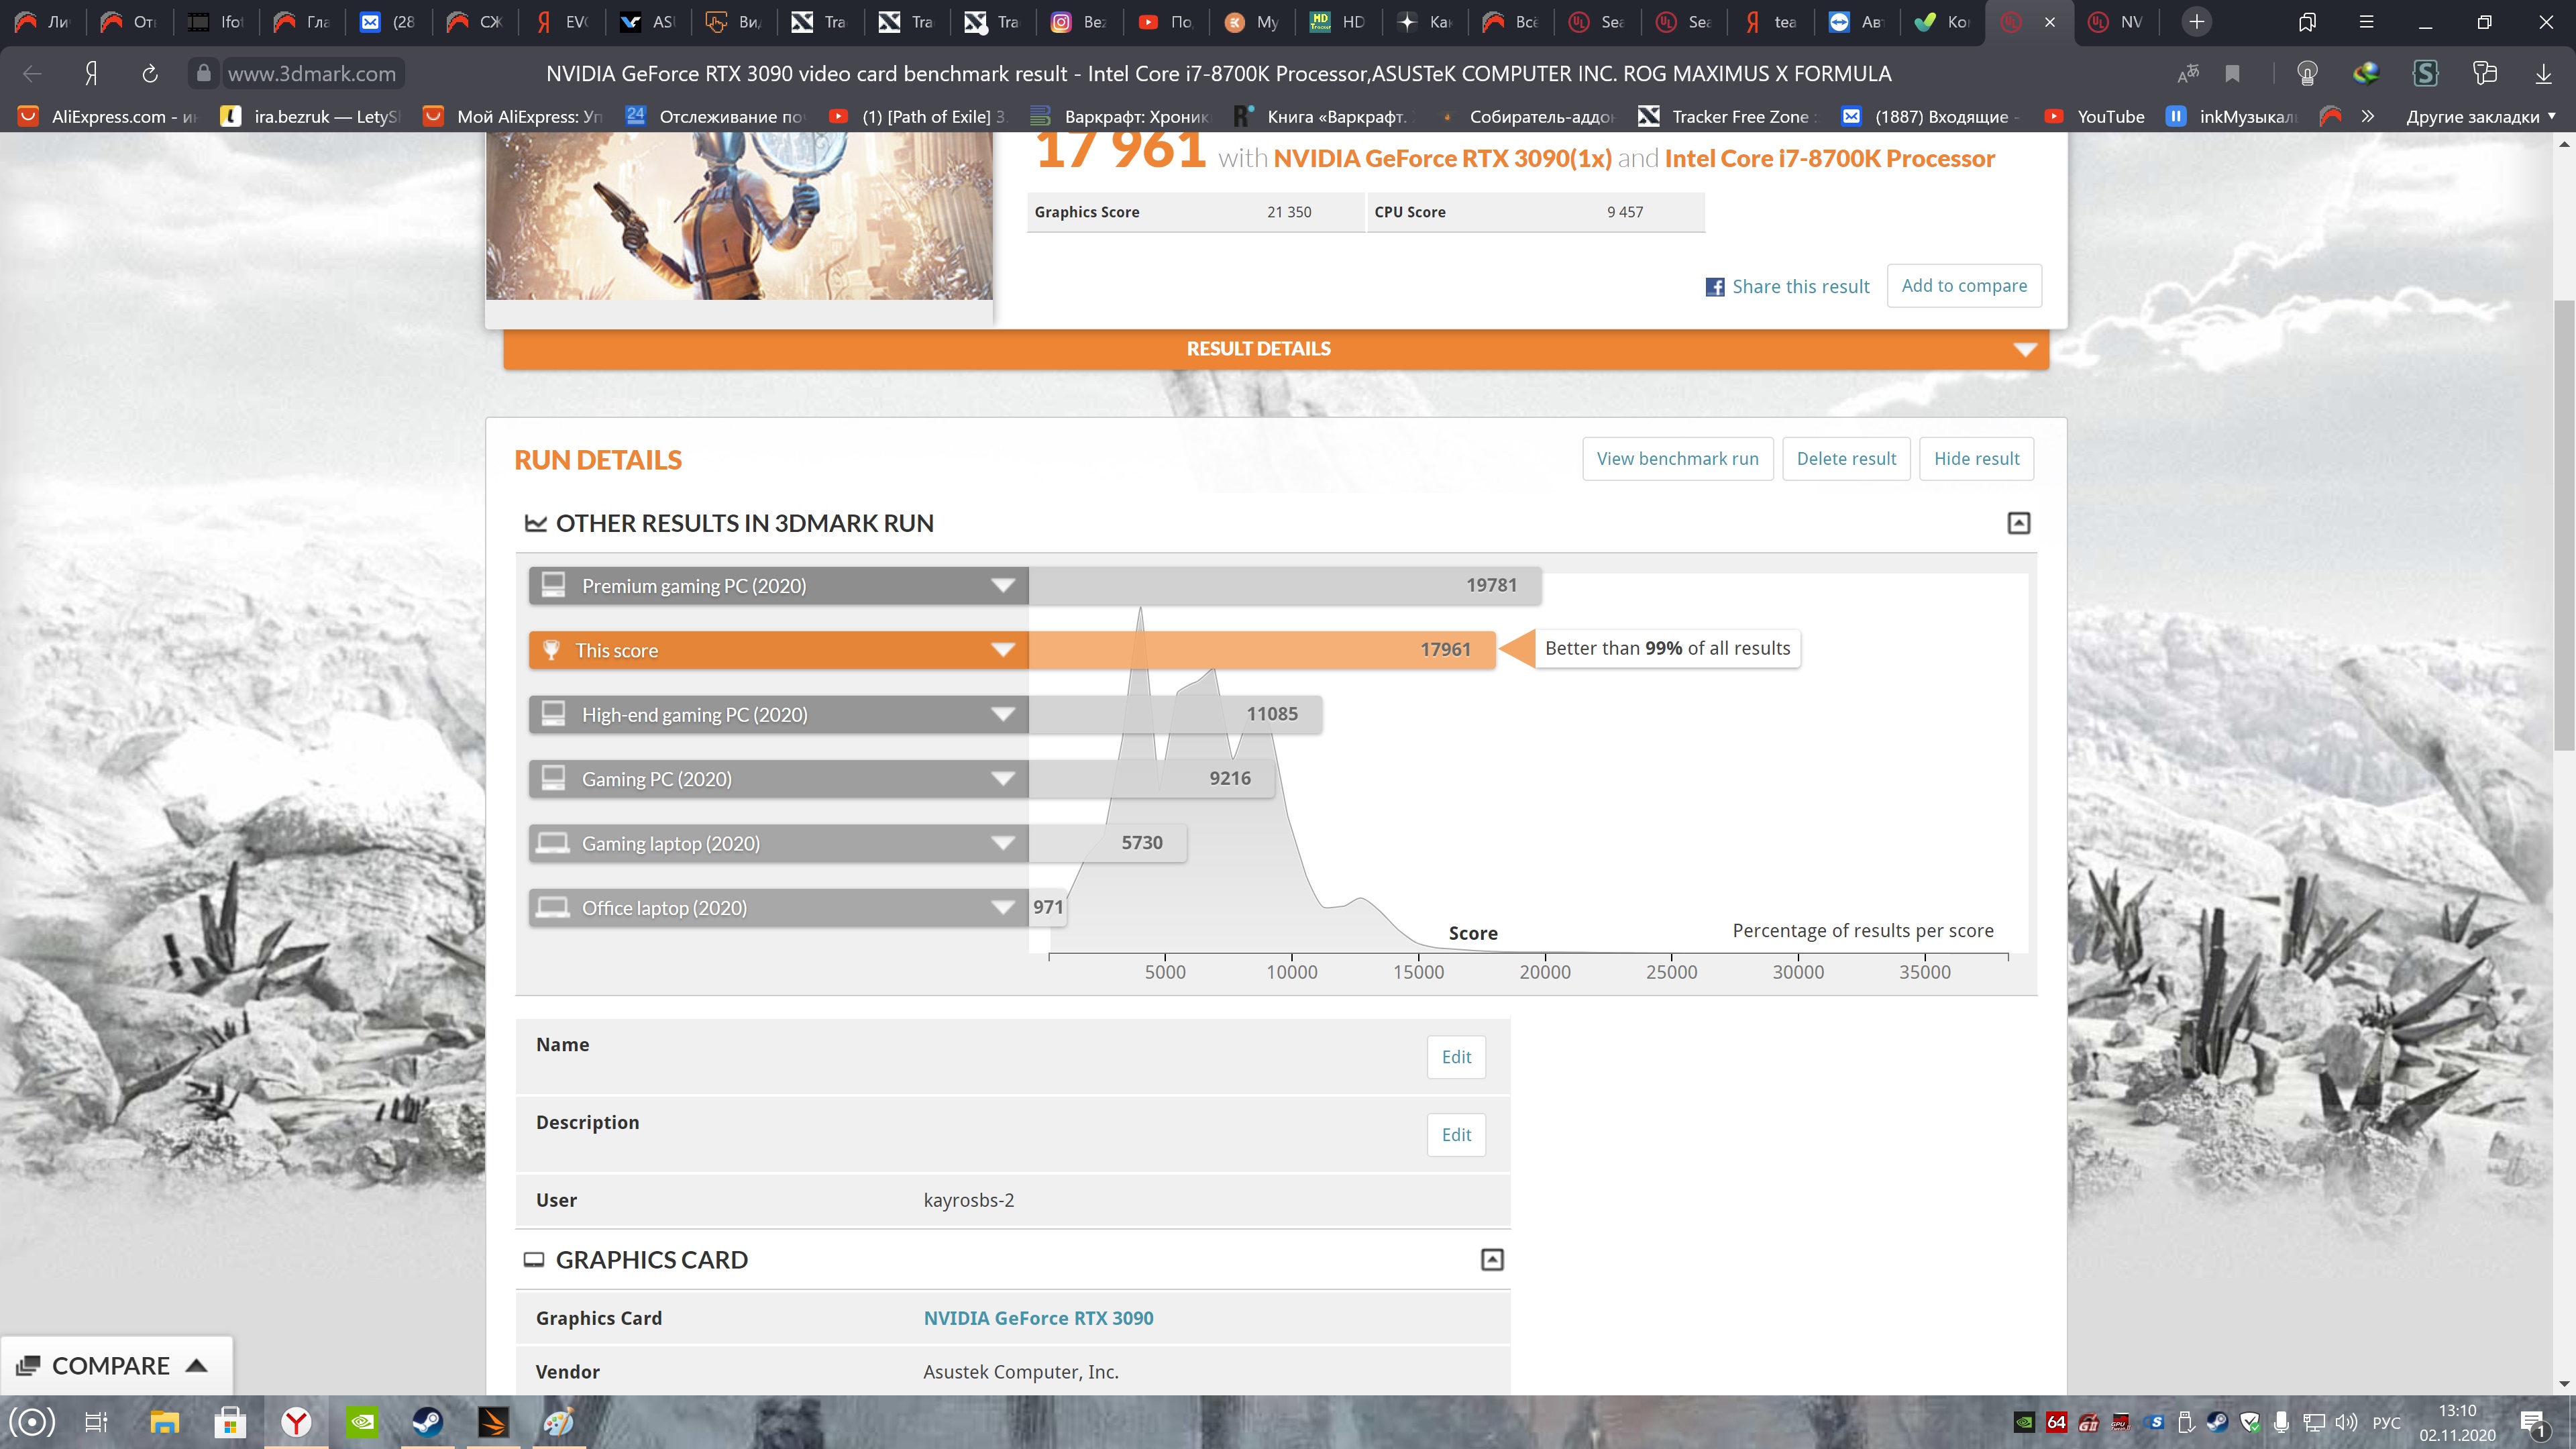This screenshot has height=1449, width=2576.
Task: Collapse the Graphics Card section
Action: [x=1491, y=1260]
